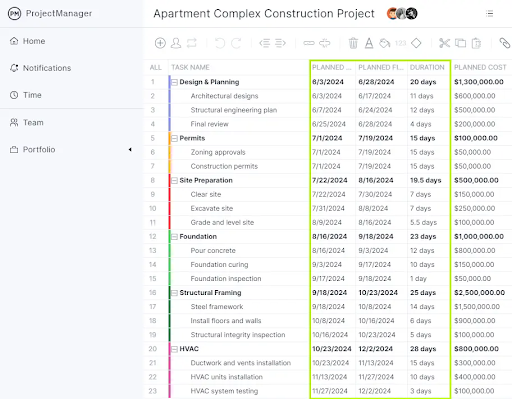
Task: Click the first PLANNED start column header
Action: (332, 67)
